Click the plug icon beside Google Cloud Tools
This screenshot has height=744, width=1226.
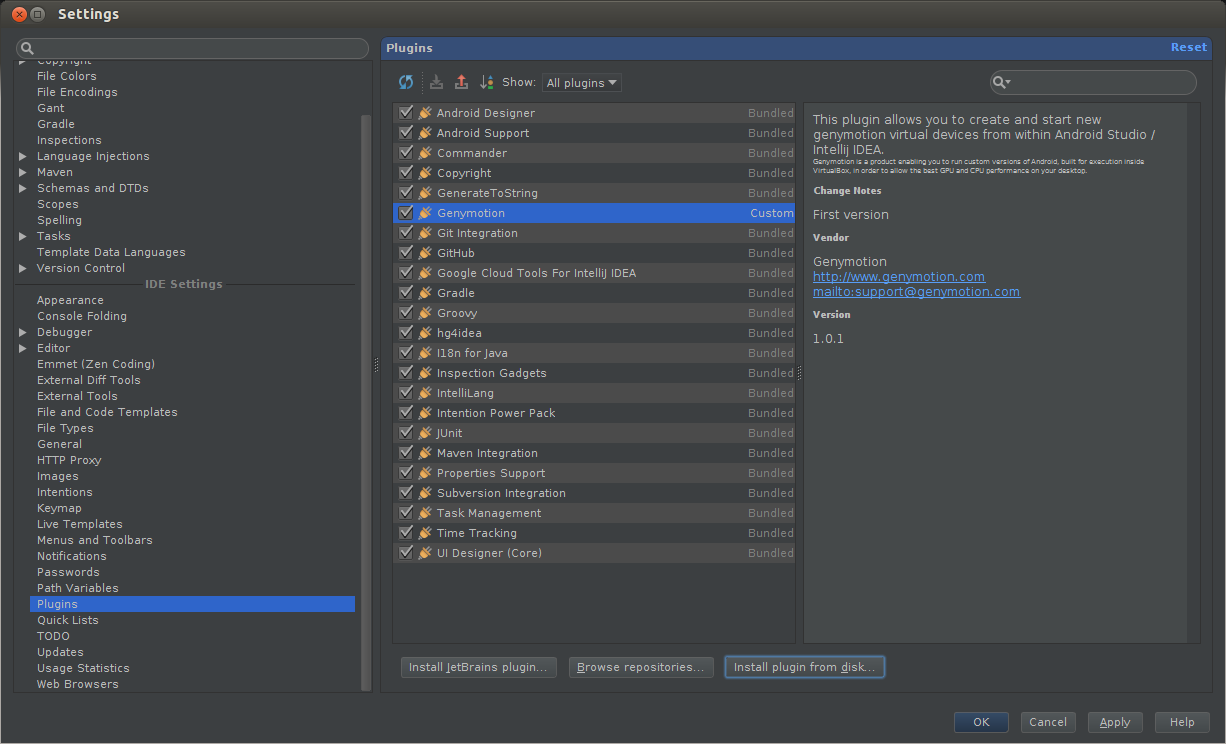click(425, 273)
